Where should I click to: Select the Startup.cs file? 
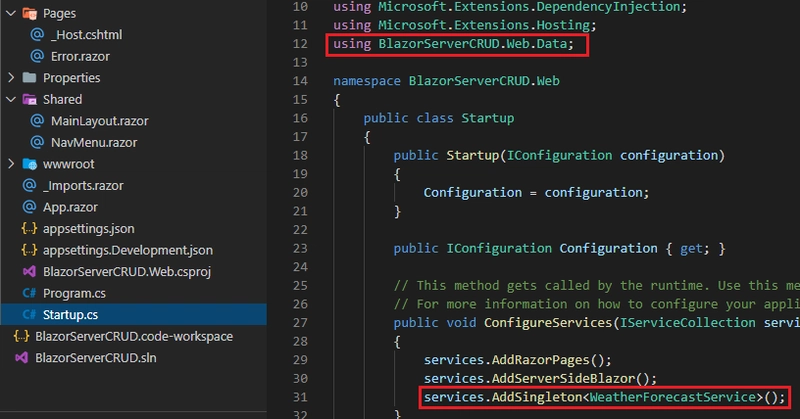70,314
